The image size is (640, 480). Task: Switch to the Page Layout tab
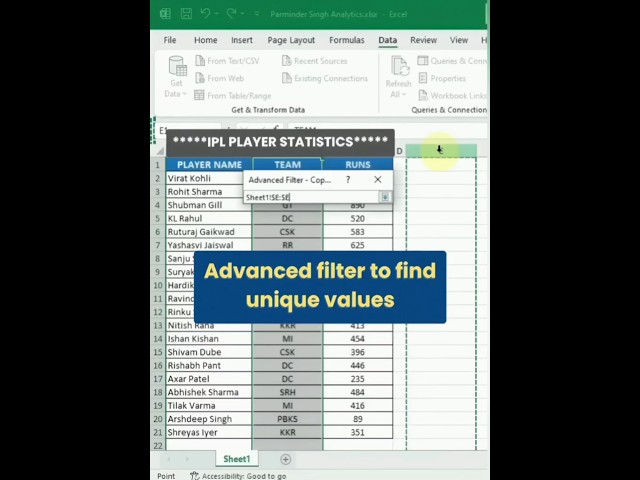click(291, 40)
